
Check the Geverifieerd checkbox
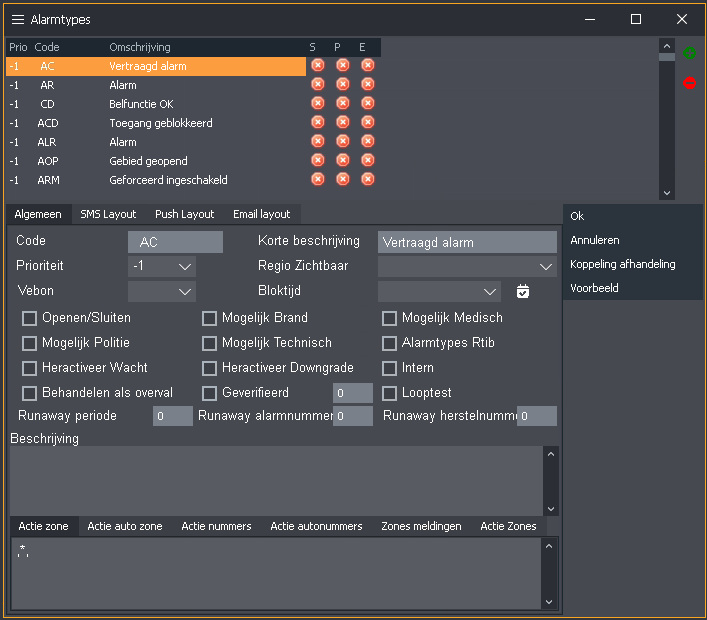click(x=209, y=393)
